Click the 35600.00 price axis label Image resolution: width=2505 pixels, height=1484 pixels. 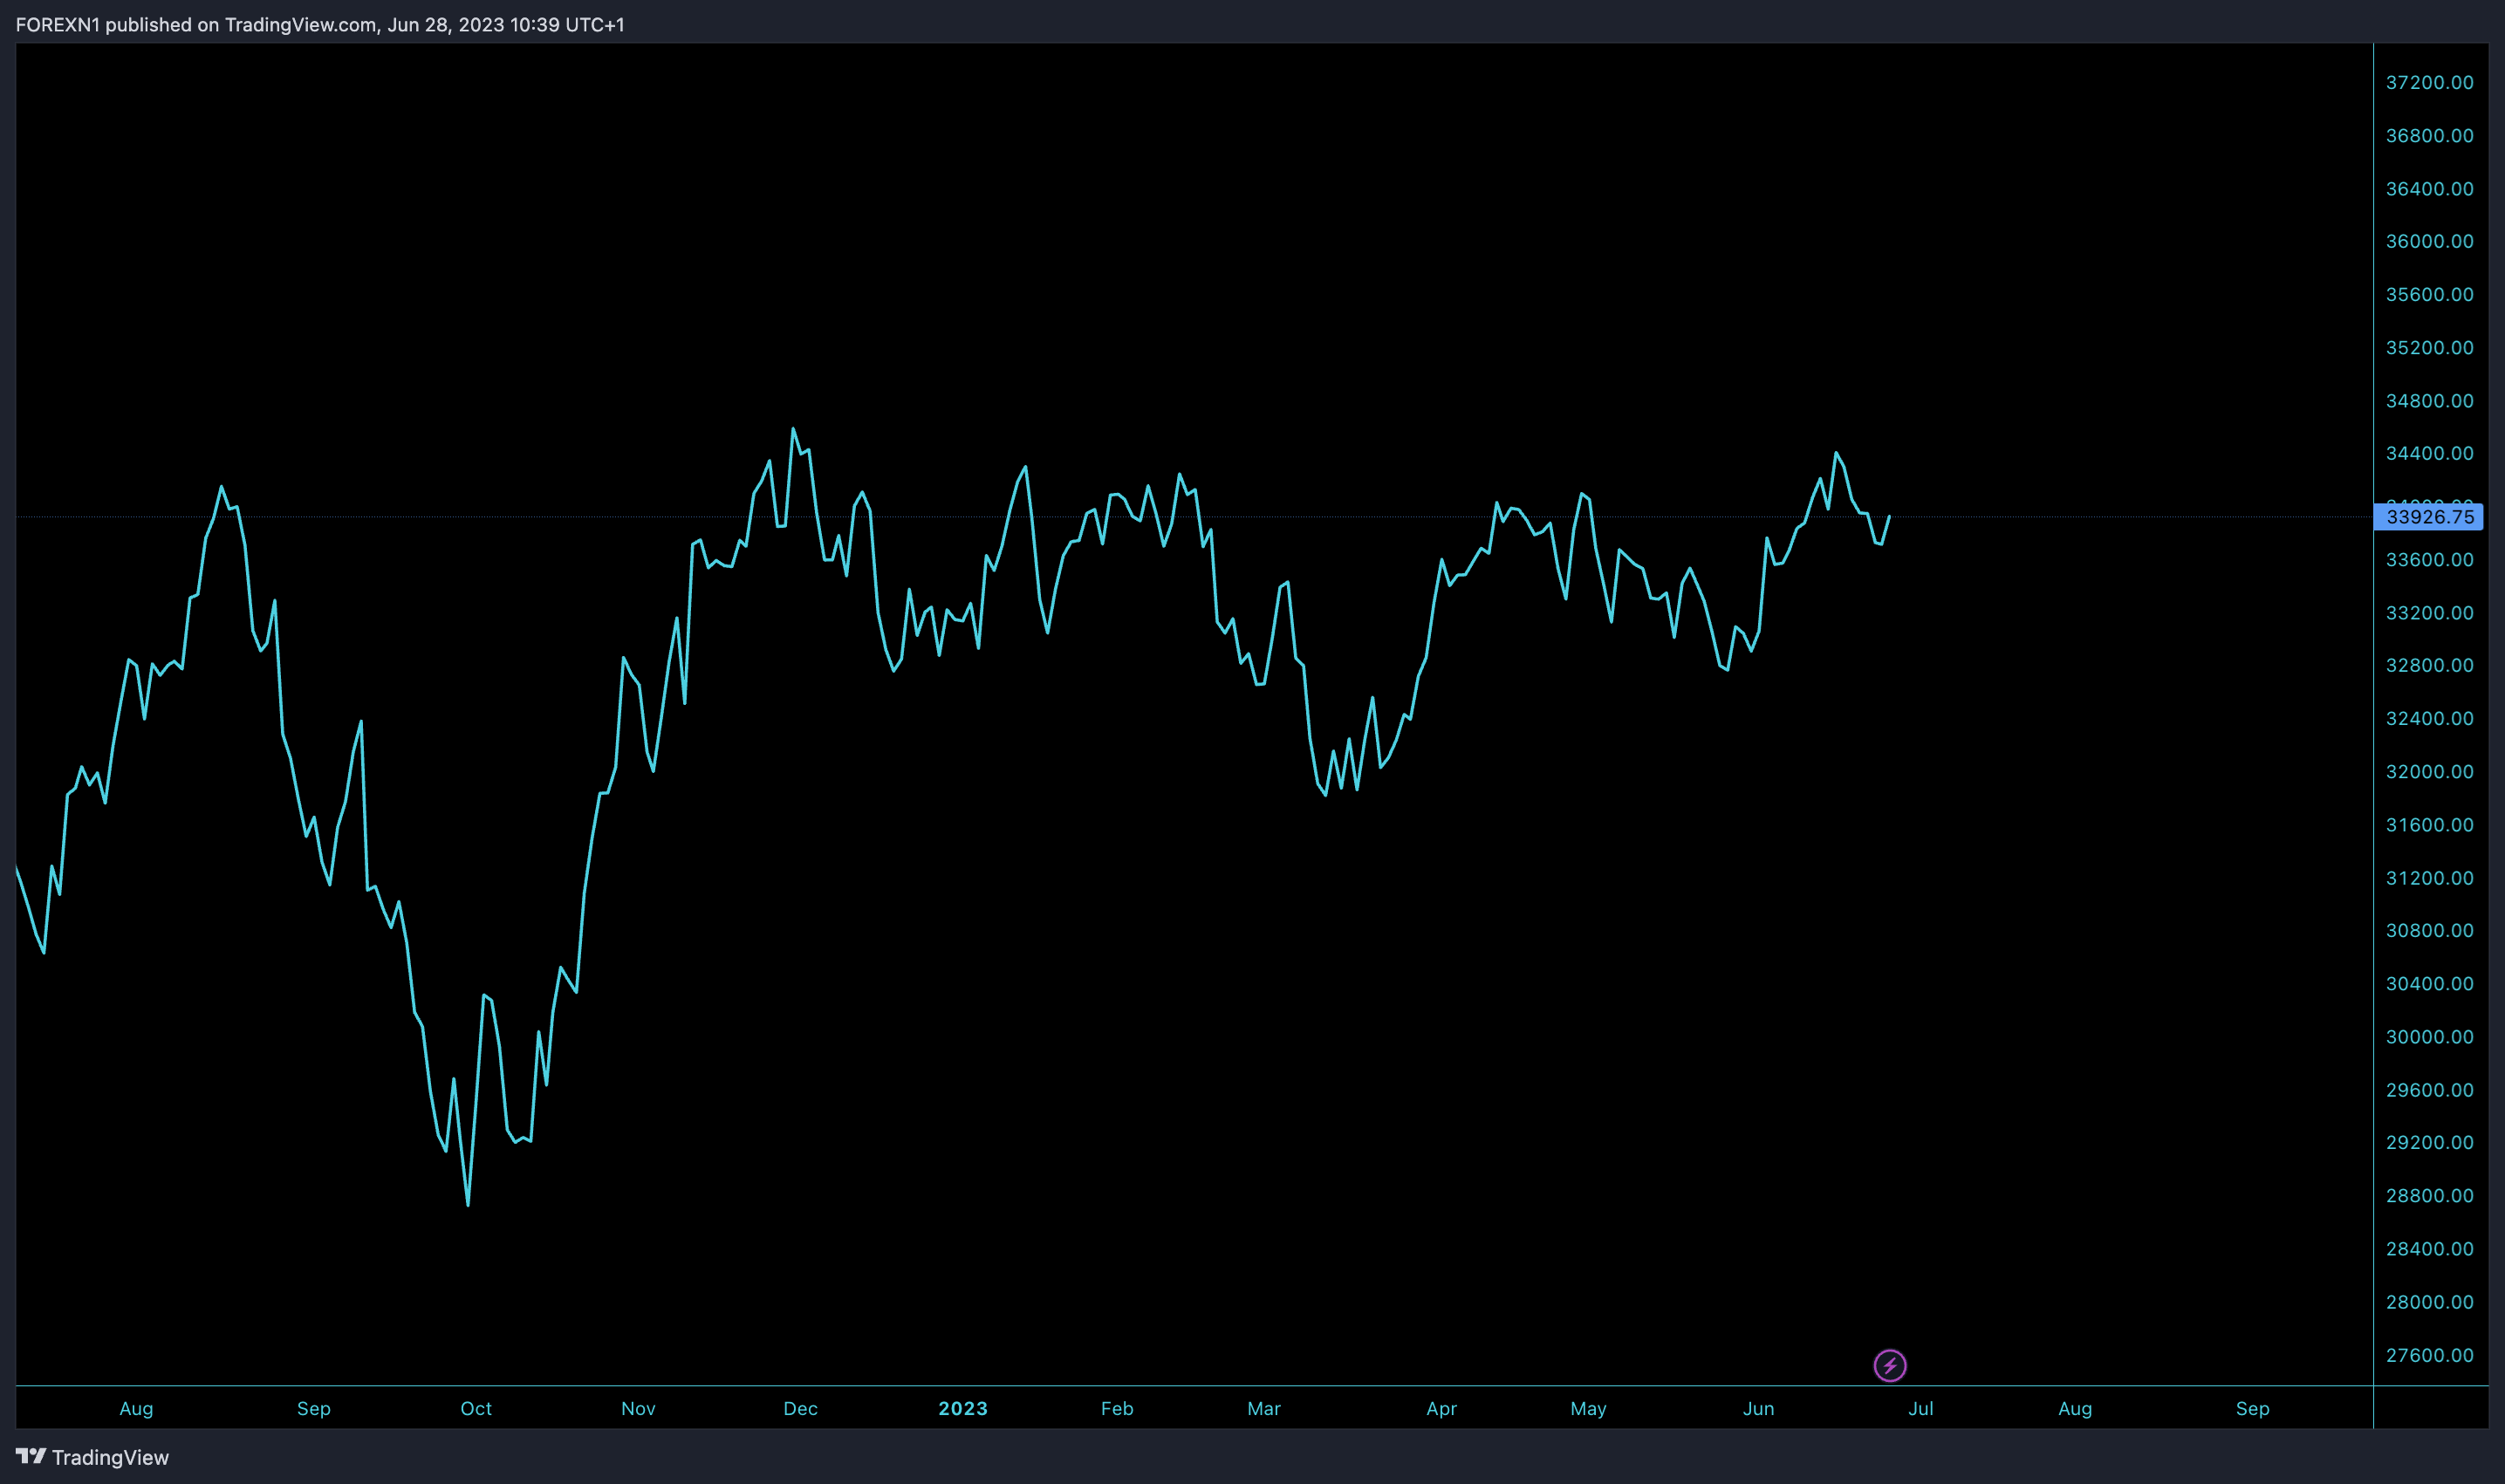[2429, 295]
